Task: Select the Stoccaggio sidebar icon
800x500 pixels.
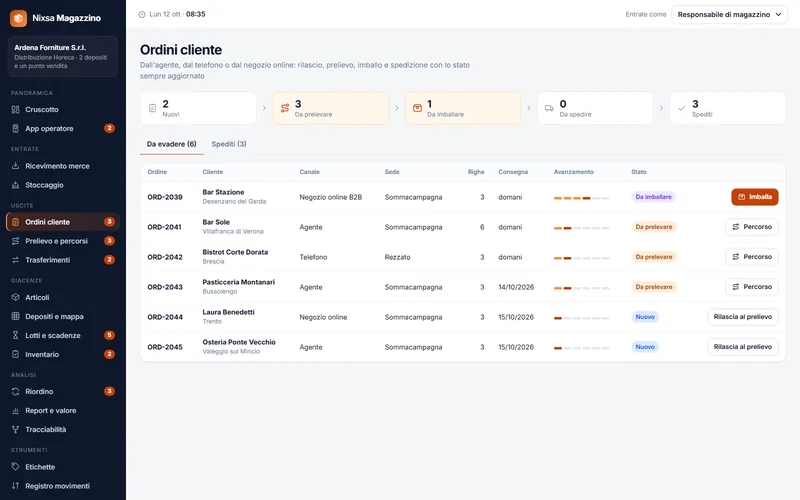Action: point(15,185)
